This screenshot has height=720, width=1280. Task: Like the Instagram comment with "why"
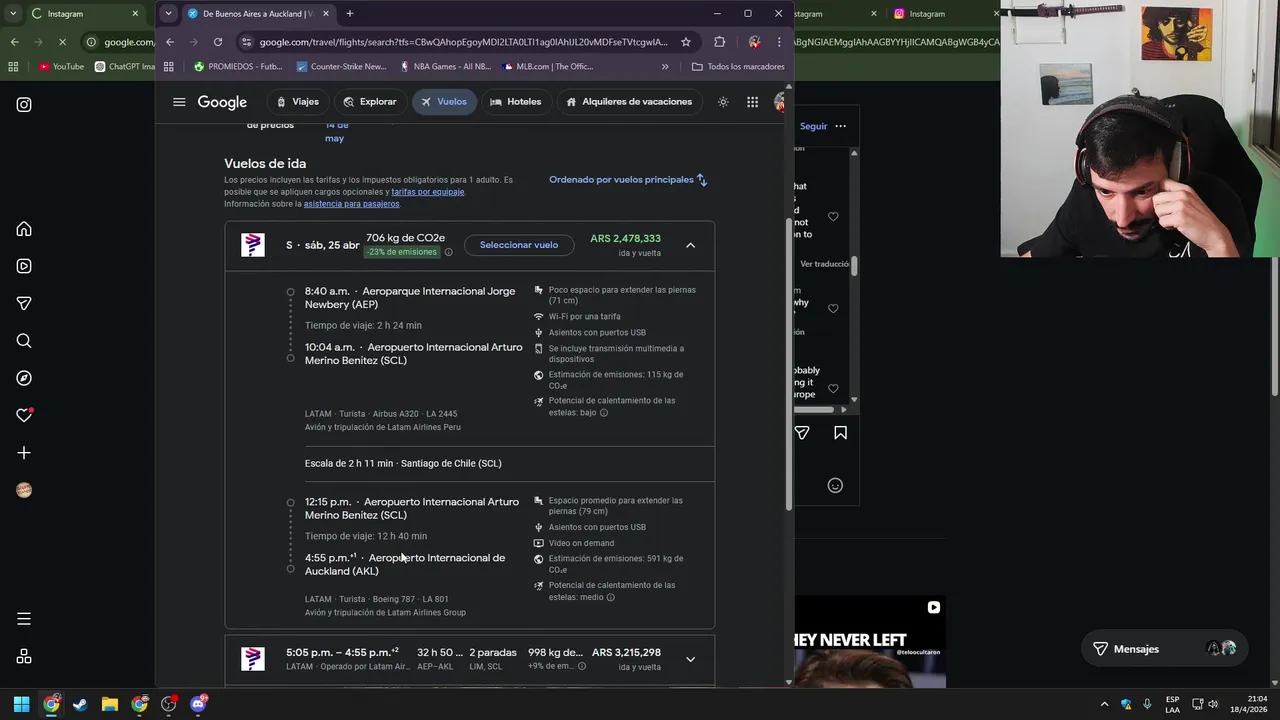pos(833,308)
